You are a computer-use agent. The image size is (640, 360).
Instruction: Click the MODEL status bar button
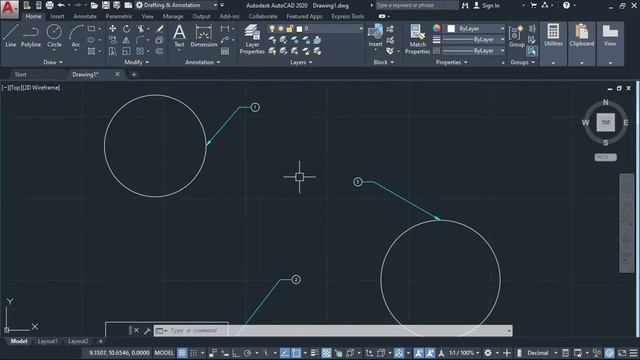tap(164, 353)
